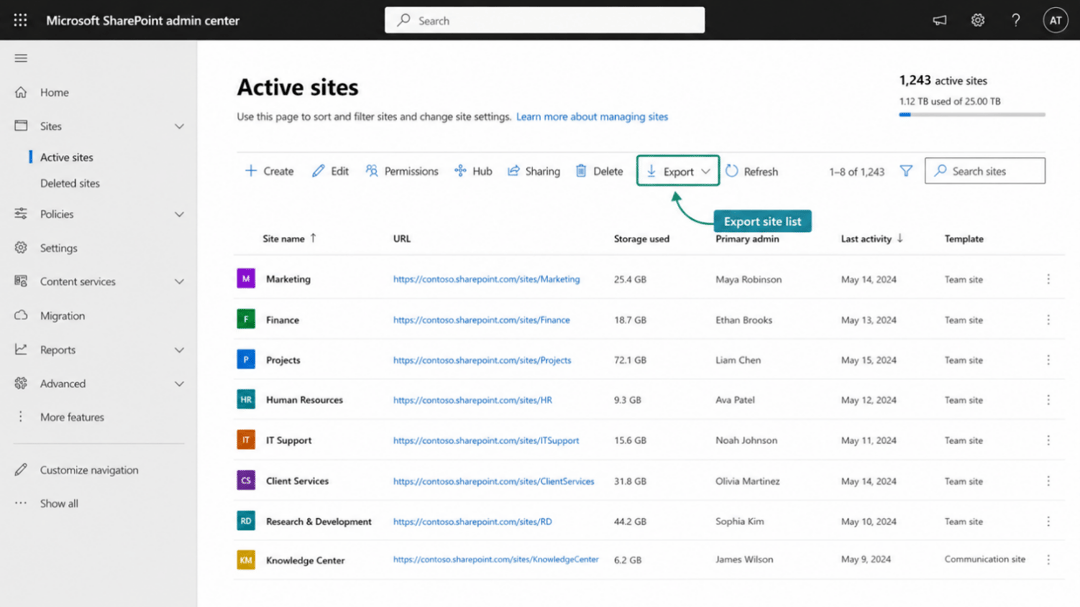The width and height of the screenshot is (1080, 607).
Task: Click the Template column header
Action: click(964, 238)
